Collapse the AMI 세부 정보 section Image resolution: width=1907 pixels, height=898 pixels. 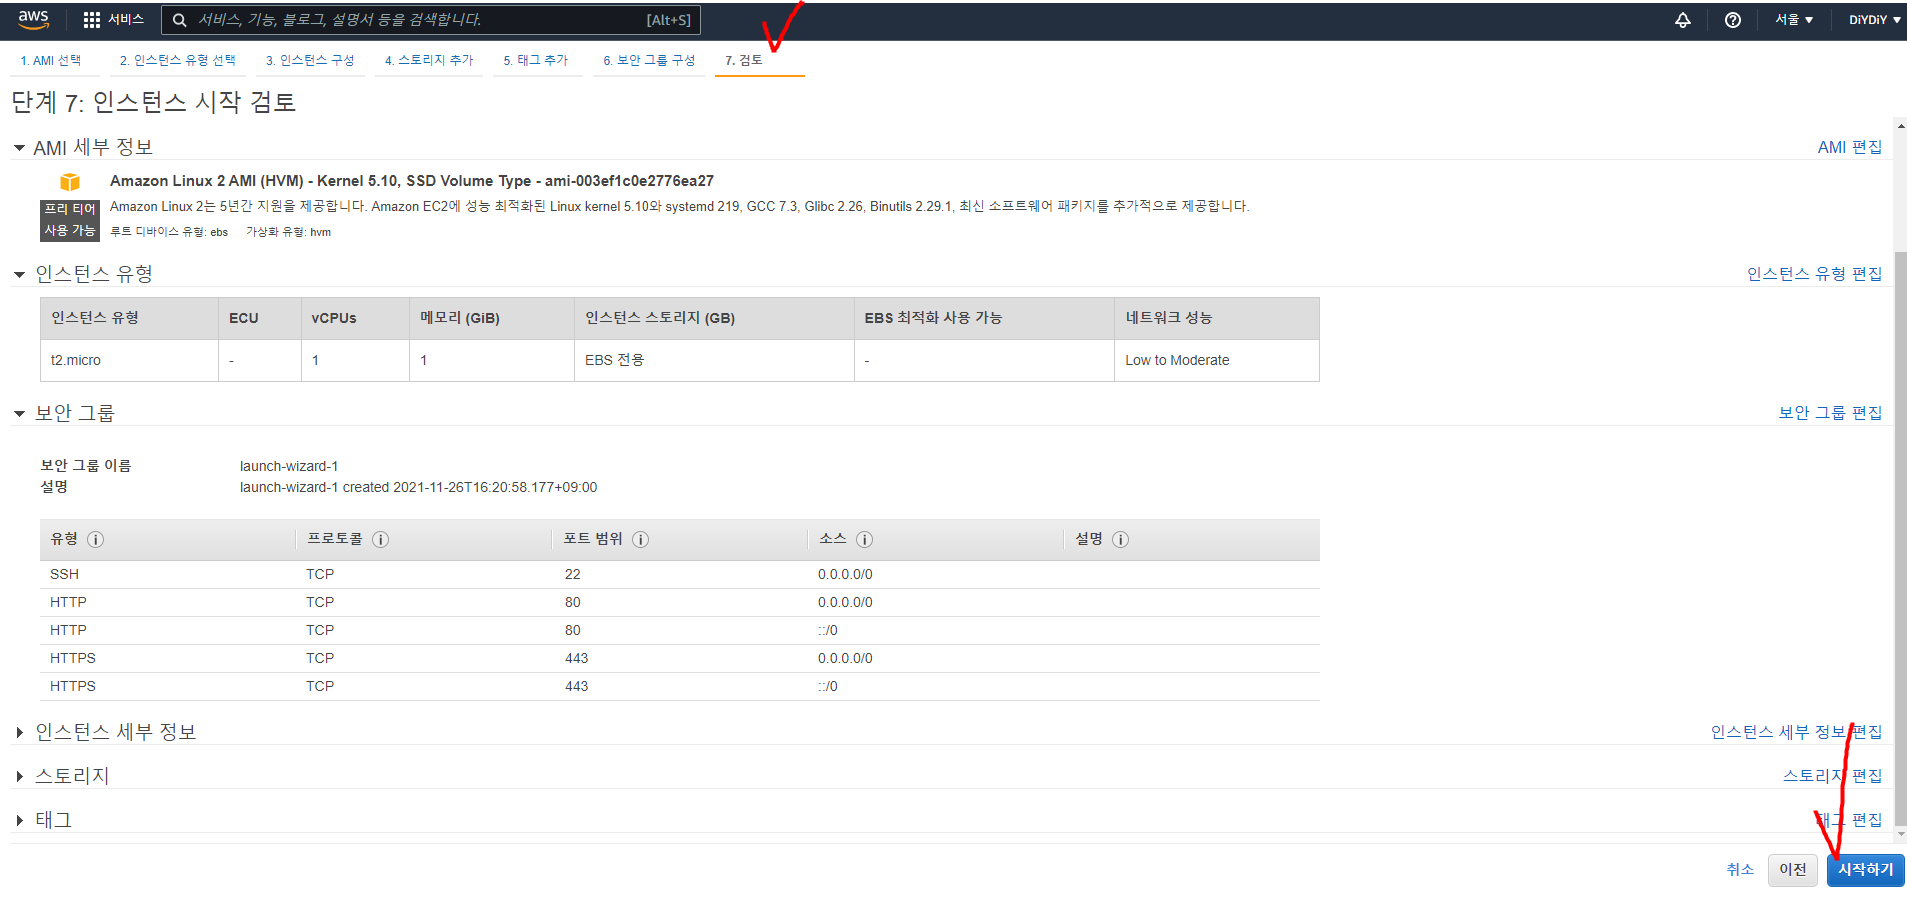pos(19,148)
